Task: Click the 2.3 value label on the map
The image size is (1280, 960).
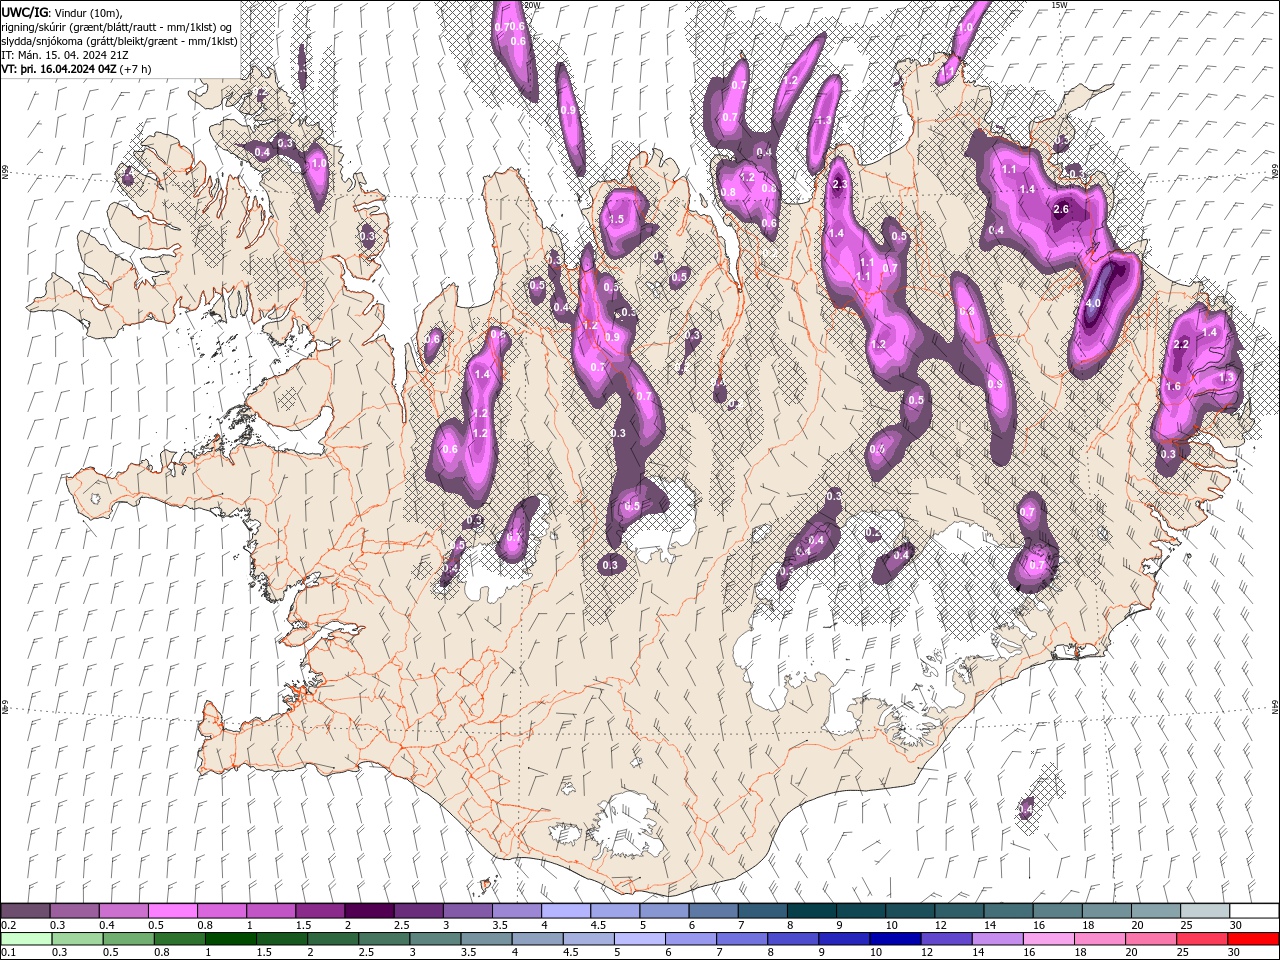Action: 840,184
